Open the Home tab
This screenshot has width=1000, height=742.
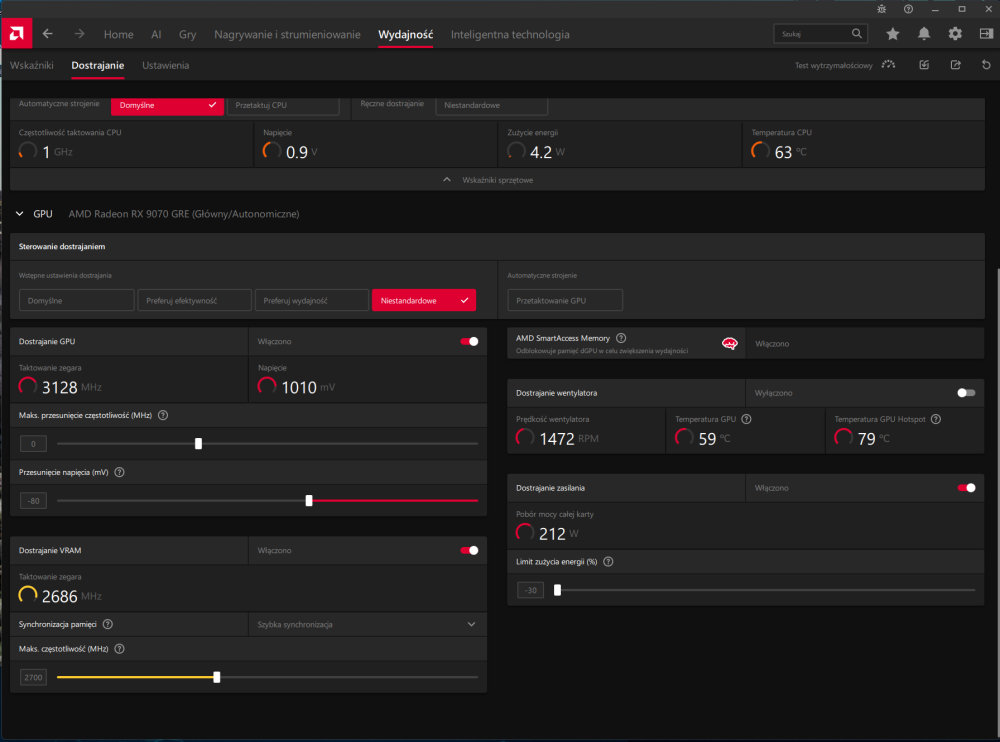[119, 34]
